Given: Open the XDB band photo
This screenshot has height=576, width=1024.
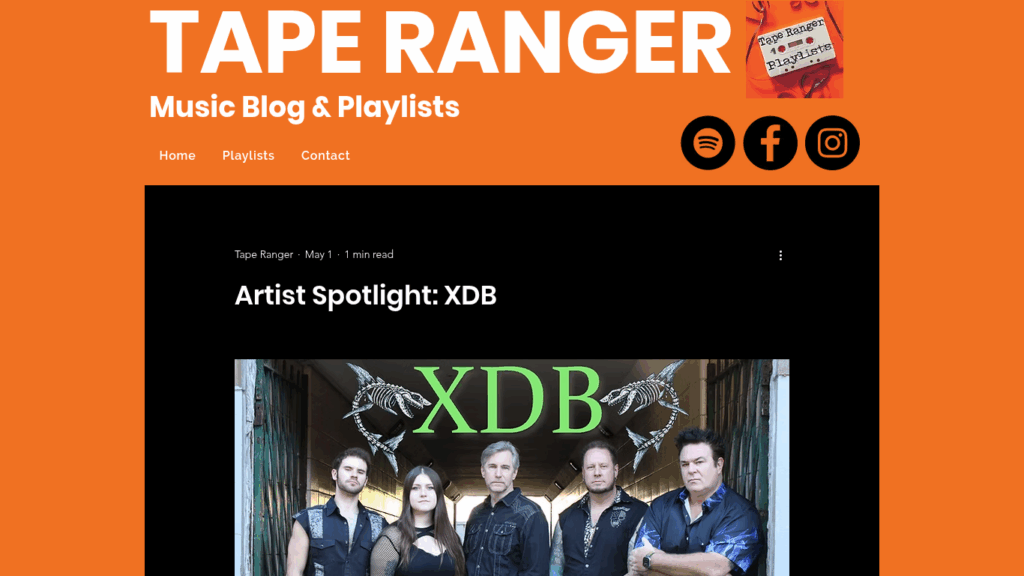Looking at the screenshot, I should 512,468.
